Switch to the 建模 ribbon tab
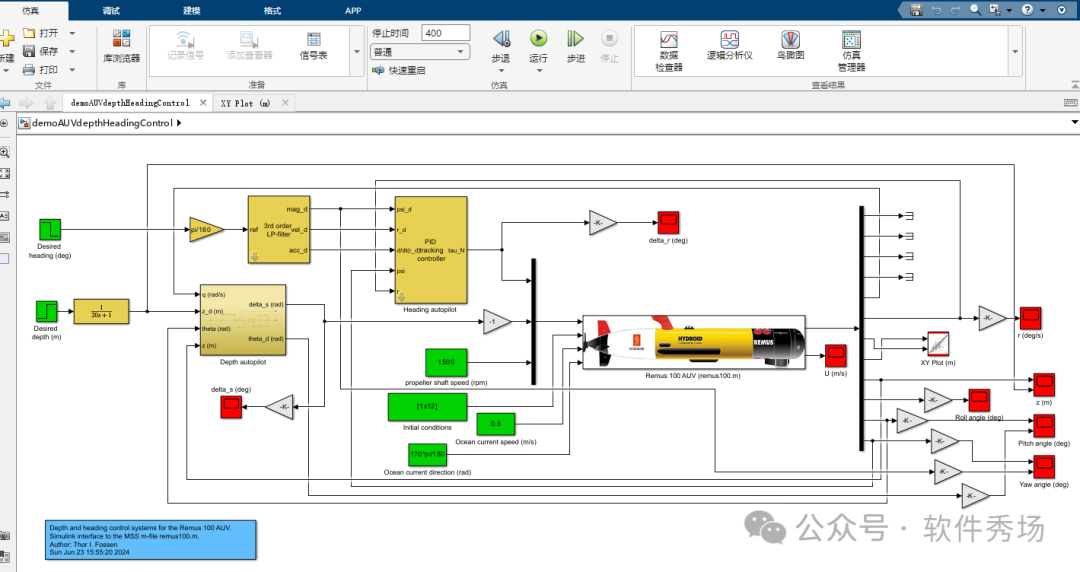The height and width of the screenshot is (572, 1080). click(x=191, y=10)
